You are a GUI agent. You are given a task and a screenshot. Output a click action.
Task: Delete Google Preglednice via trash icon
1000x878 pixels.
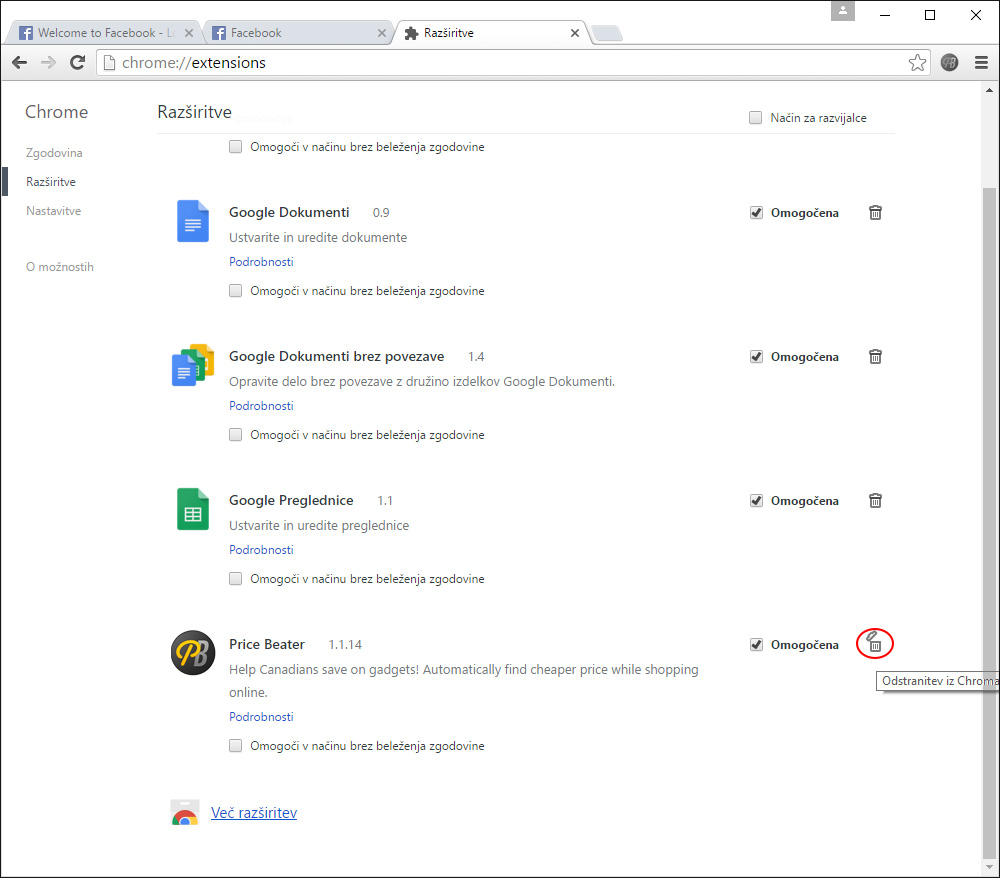pyautogui.click(x=875, y=501)
